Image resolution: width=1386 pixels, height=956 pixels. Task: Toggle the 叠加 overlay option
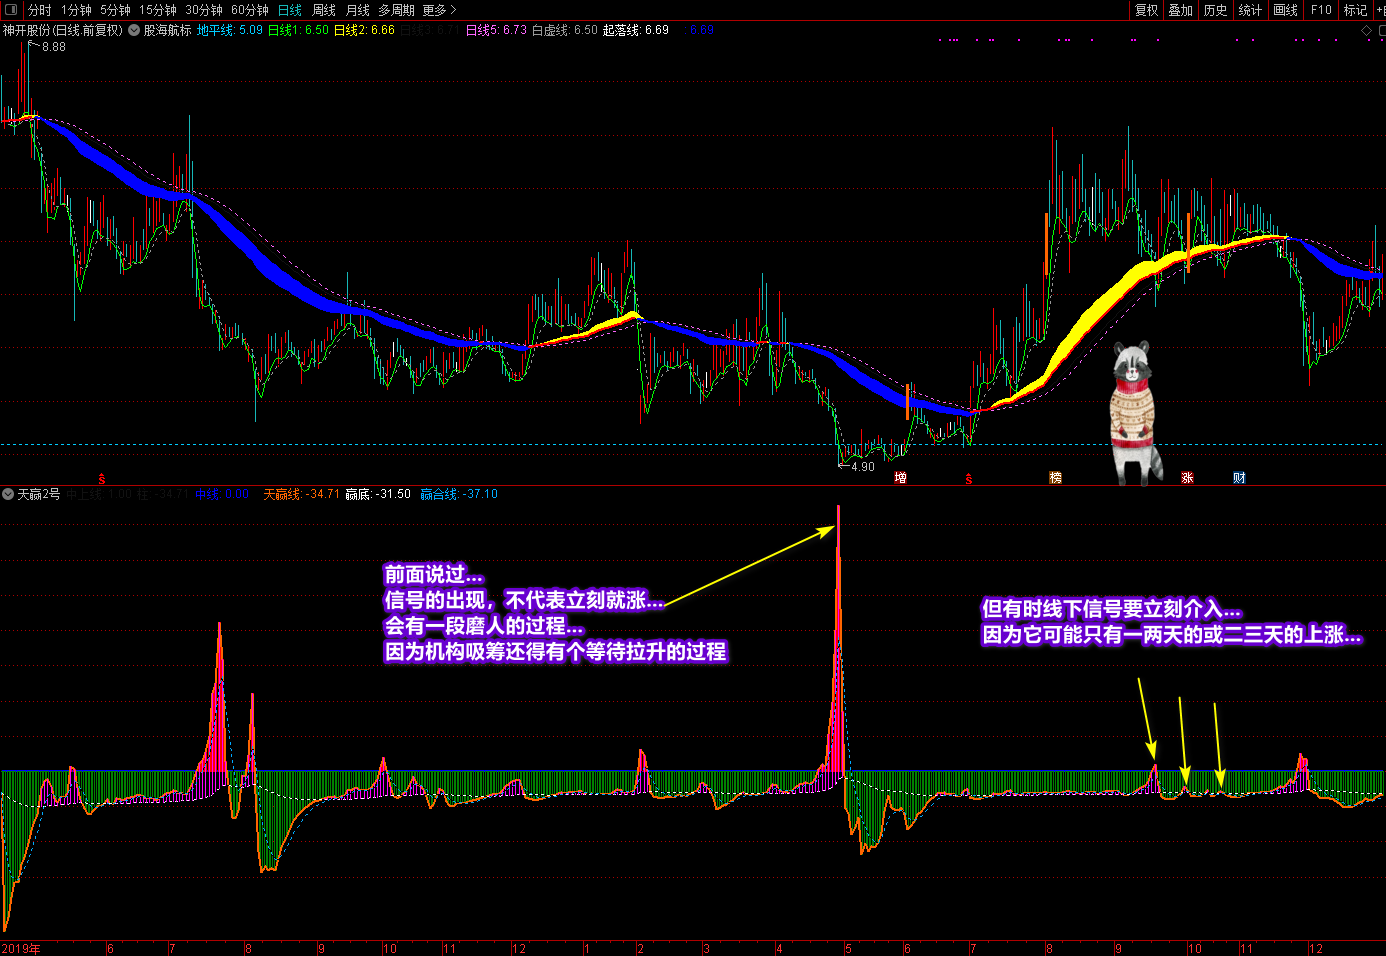pos(1181,10)
